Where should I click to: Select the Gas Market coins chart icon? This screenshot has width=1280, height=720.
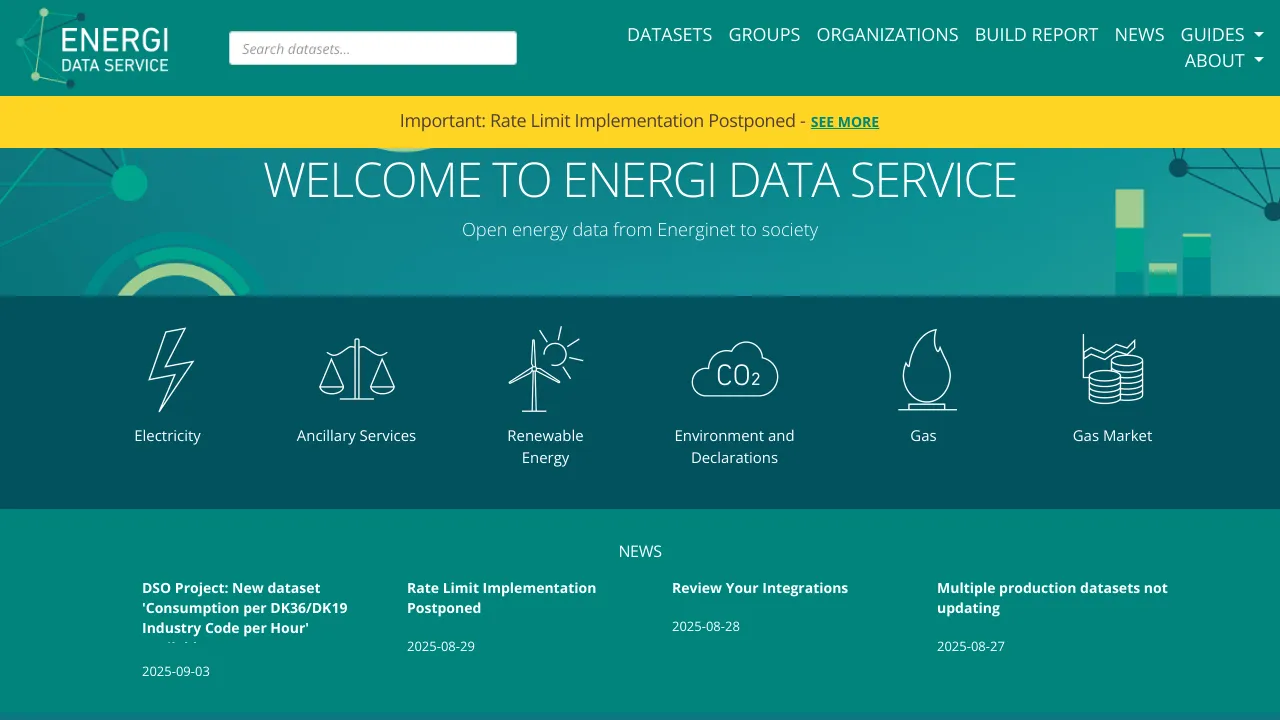tap(1113, 369)
